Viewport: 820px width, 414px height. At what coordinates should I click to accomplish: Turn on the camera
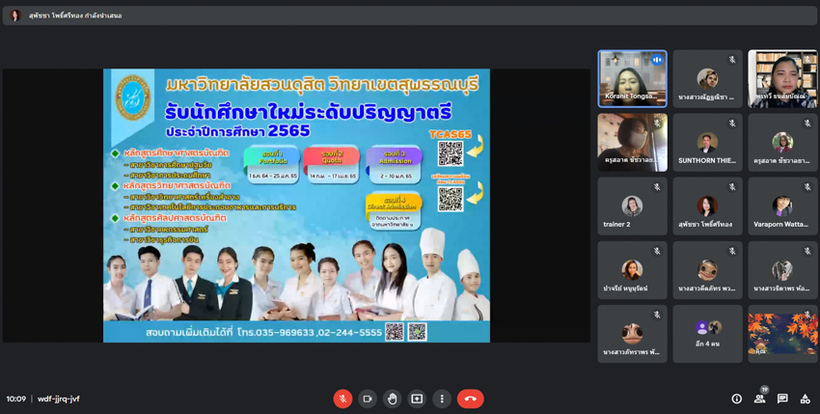pos(367,399)
